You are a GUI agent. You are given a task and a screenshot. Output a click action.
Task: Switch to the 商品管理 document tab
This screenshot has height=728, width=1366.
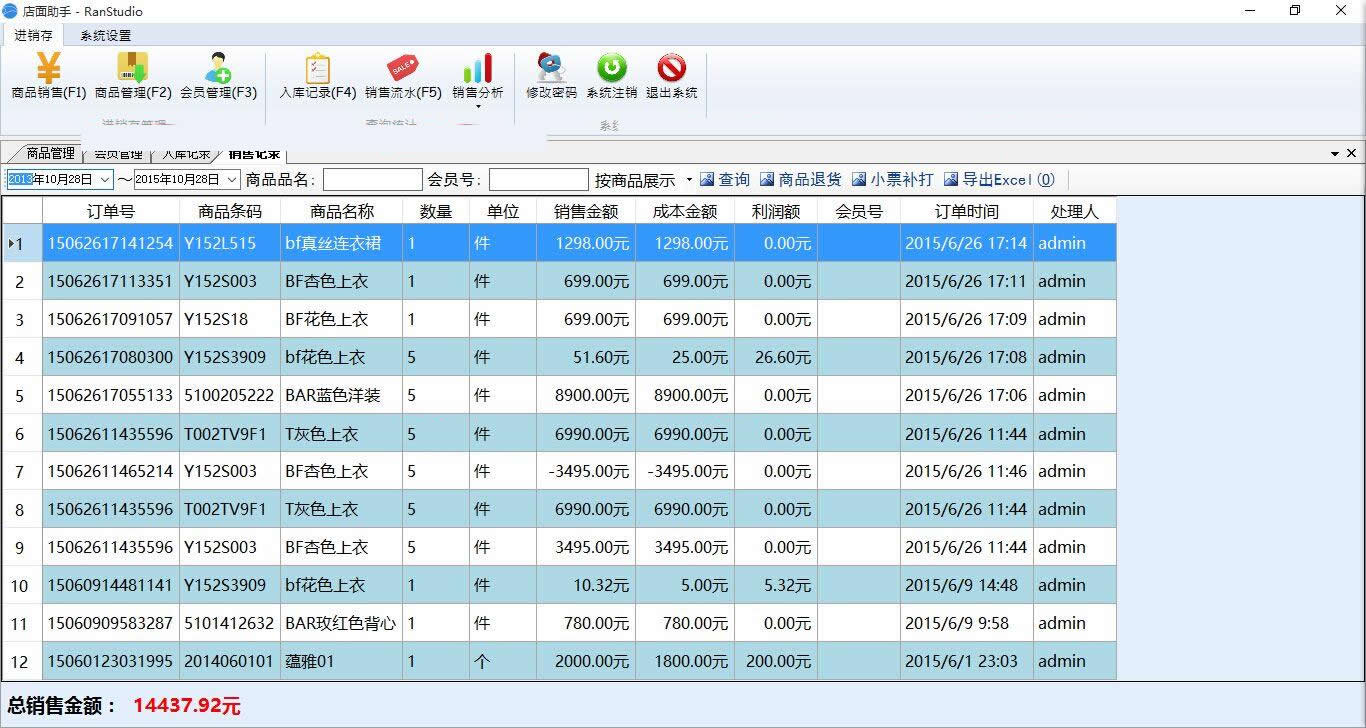point(50,153)
